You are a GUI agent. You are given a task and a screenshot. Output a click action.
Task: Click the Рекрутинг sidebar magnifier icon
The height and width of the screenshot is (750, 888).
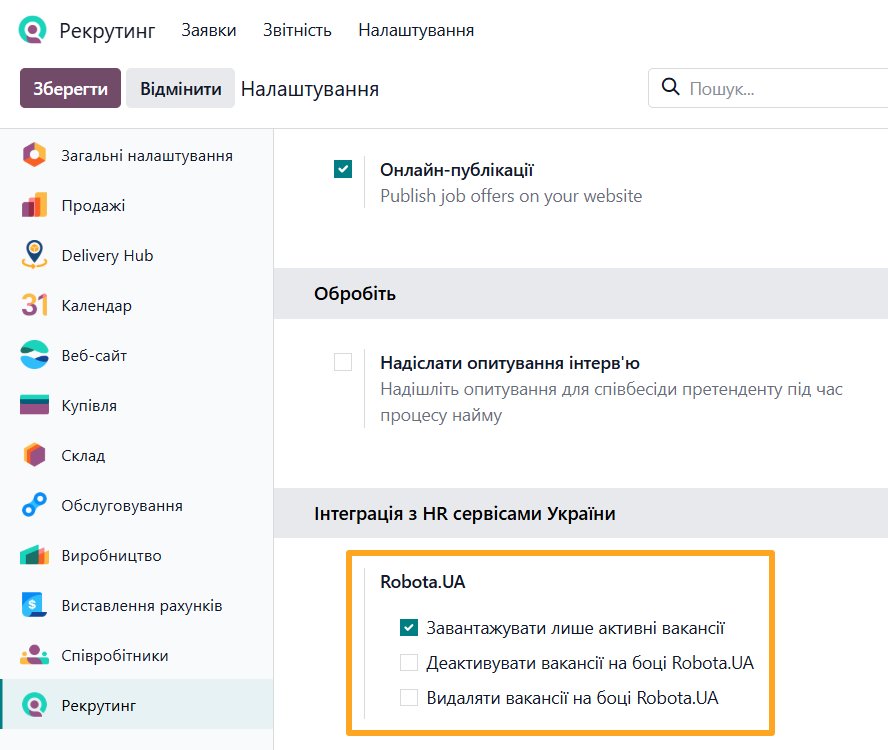click(35, 705)
